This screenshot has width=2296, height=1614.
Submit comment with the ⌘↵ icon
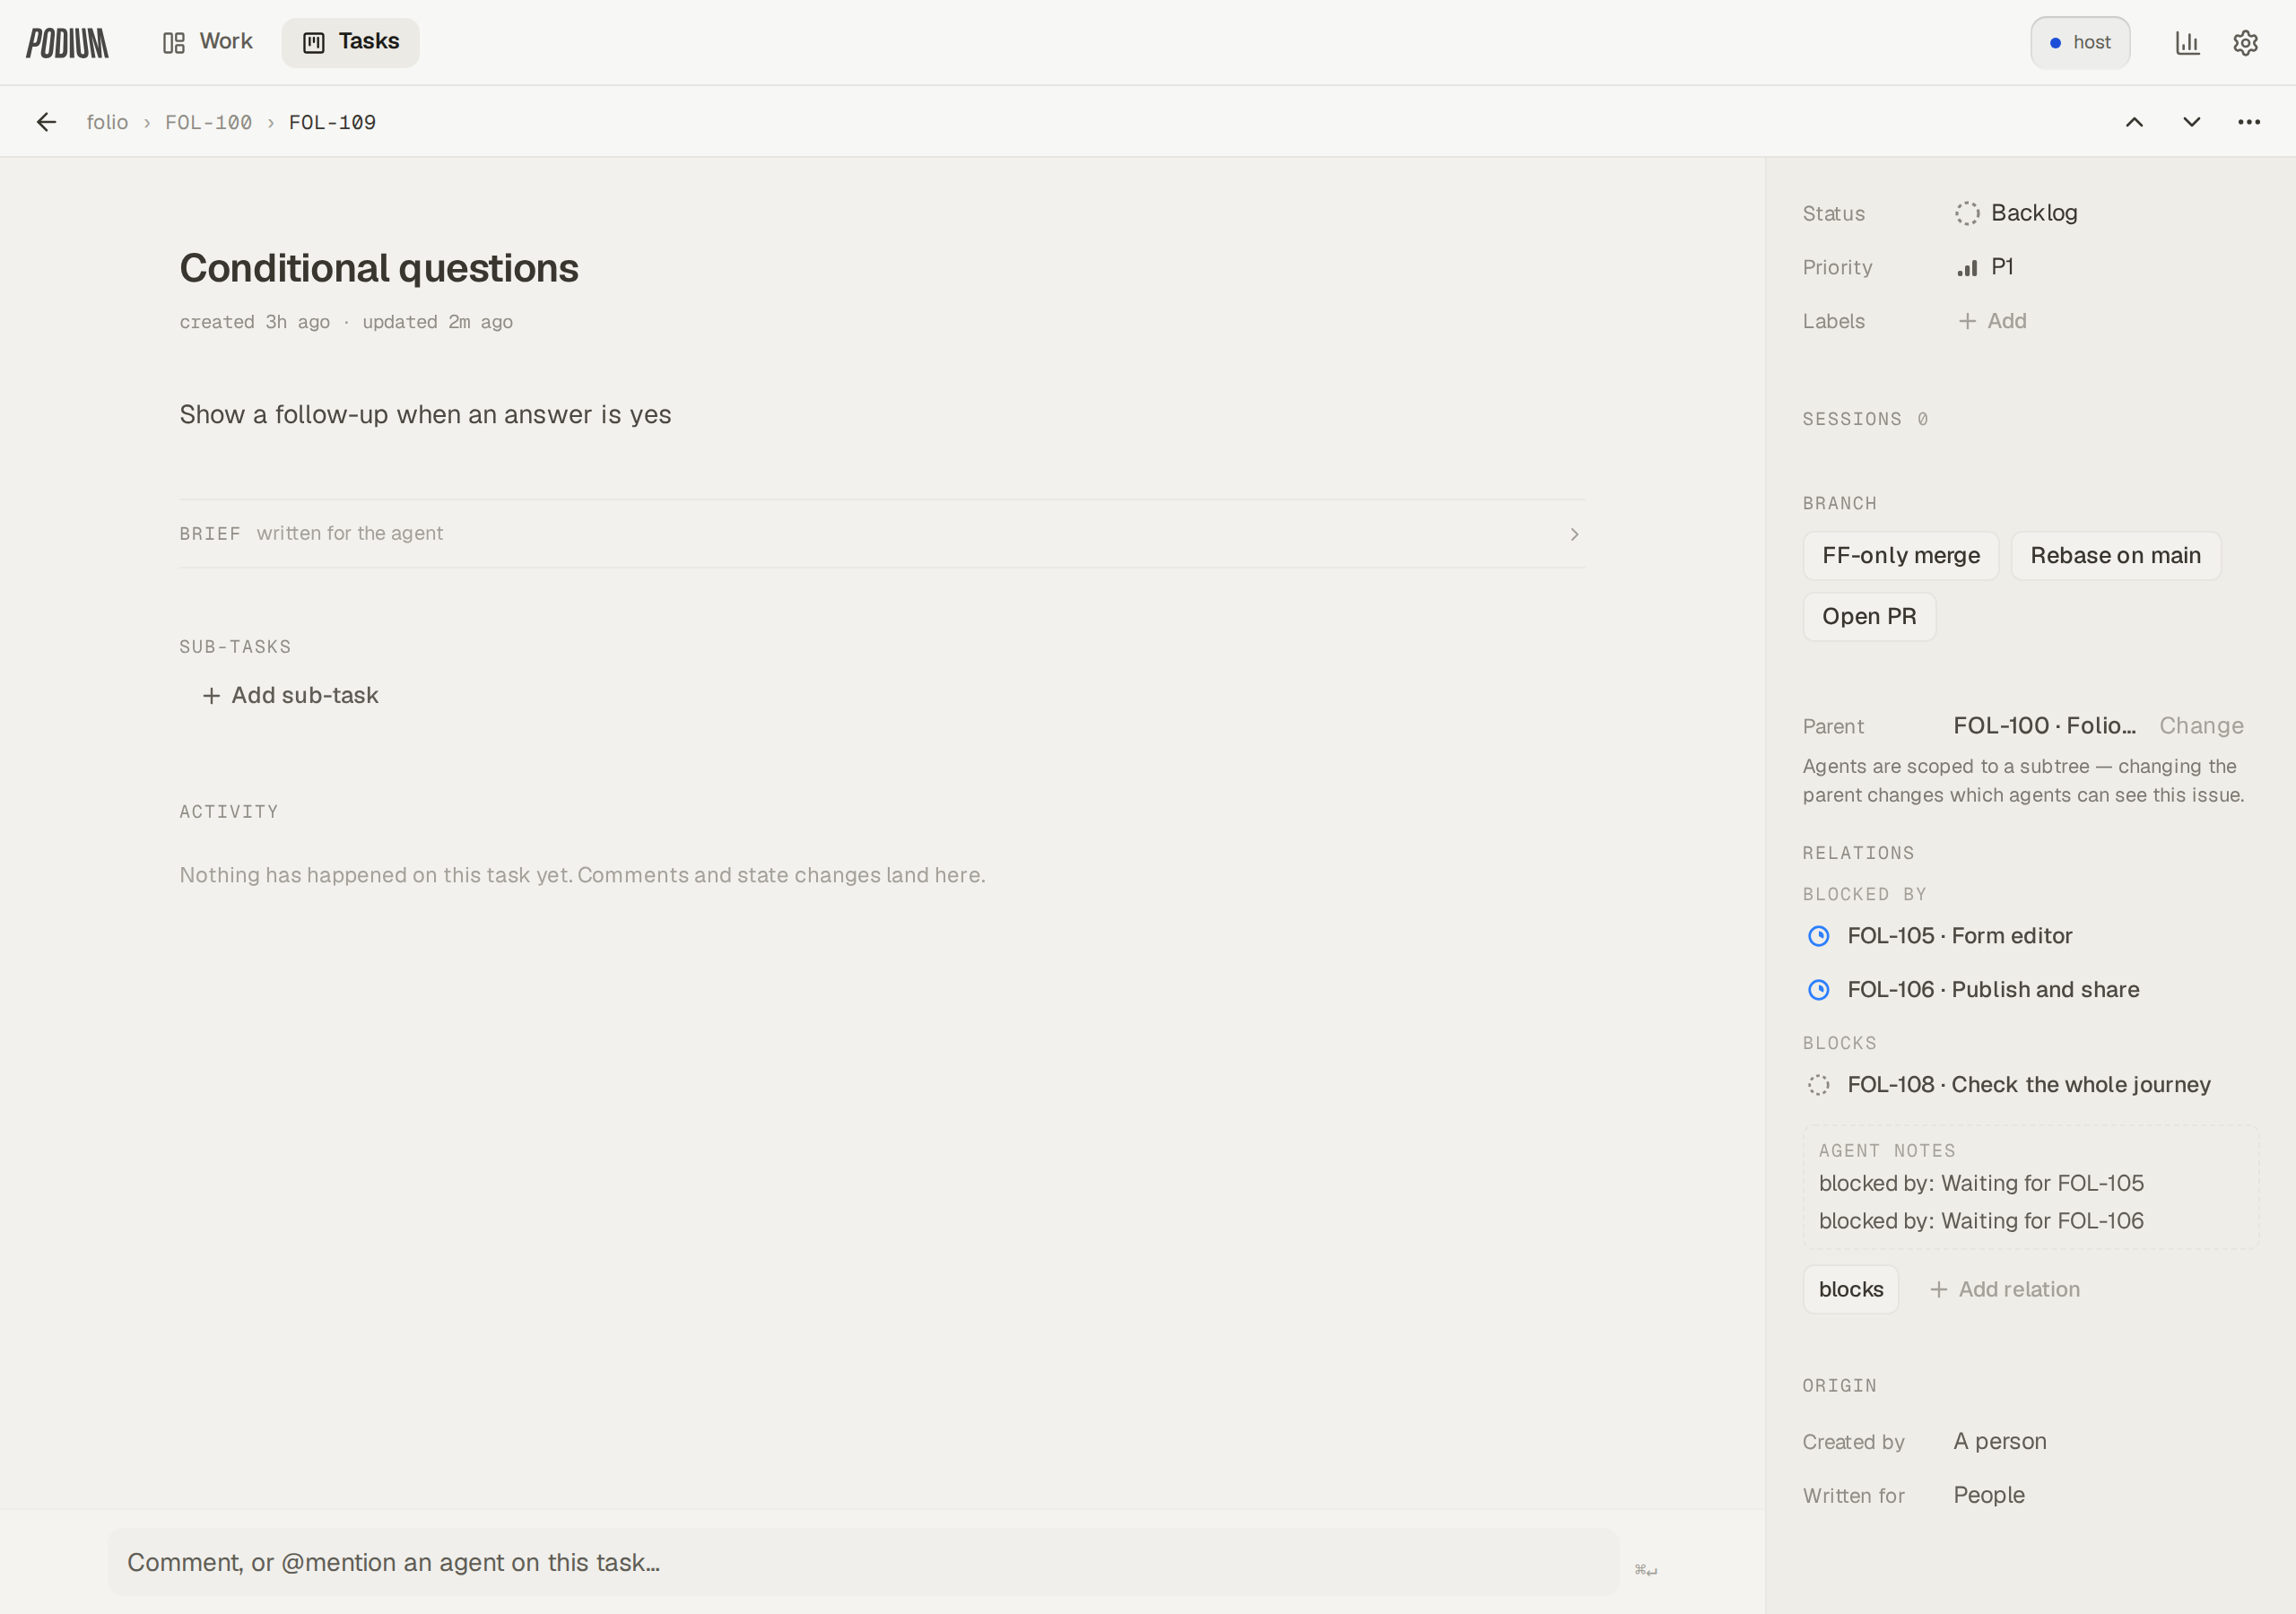pos(1645,1569)
